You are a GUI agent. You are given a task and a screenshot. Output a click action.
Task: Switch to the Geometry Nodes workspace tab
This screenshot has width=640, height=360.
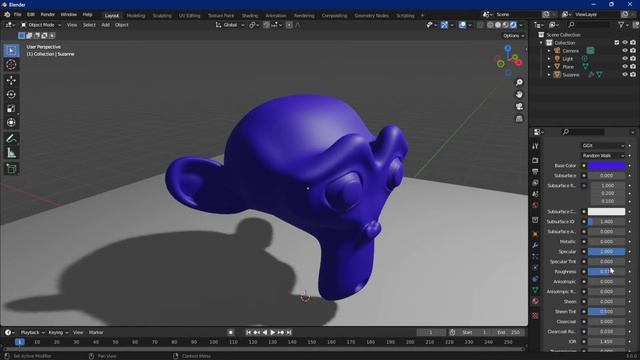pyautogui.click(x=371, y=16)
